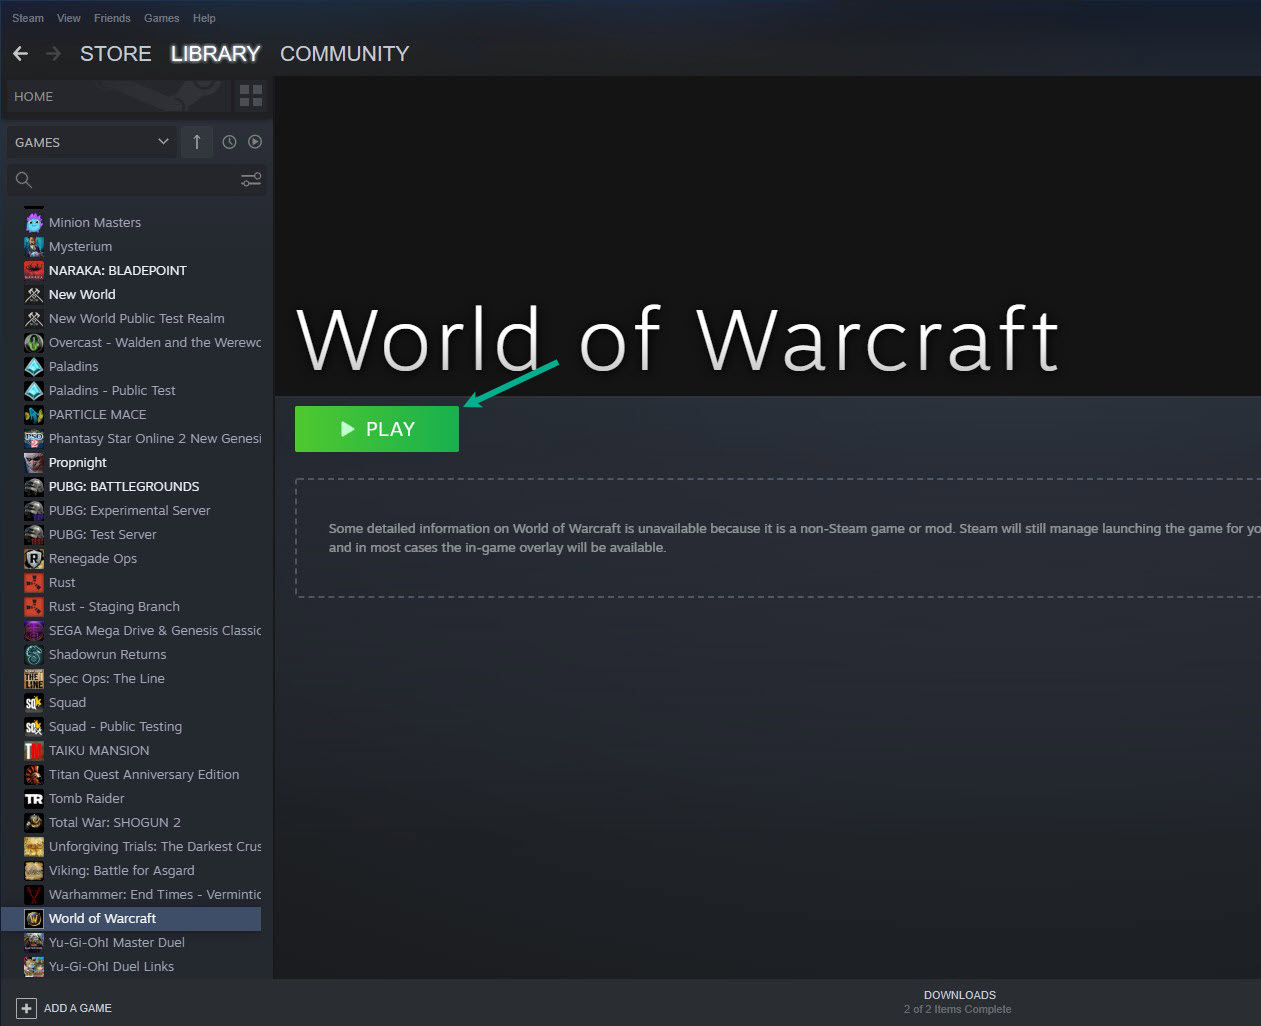Click the Paladins game icon
This screenshot has height=1026, width=1261.
(34, 366)
